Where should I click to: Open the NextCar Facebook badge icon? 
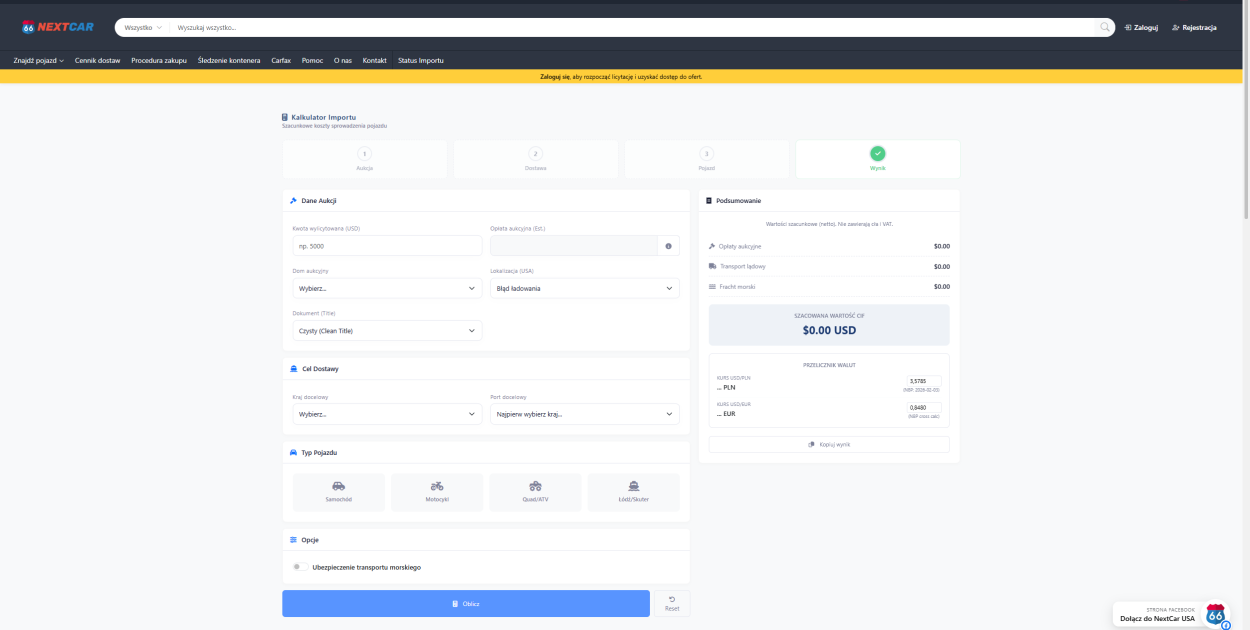click(x=1216, y=615)
